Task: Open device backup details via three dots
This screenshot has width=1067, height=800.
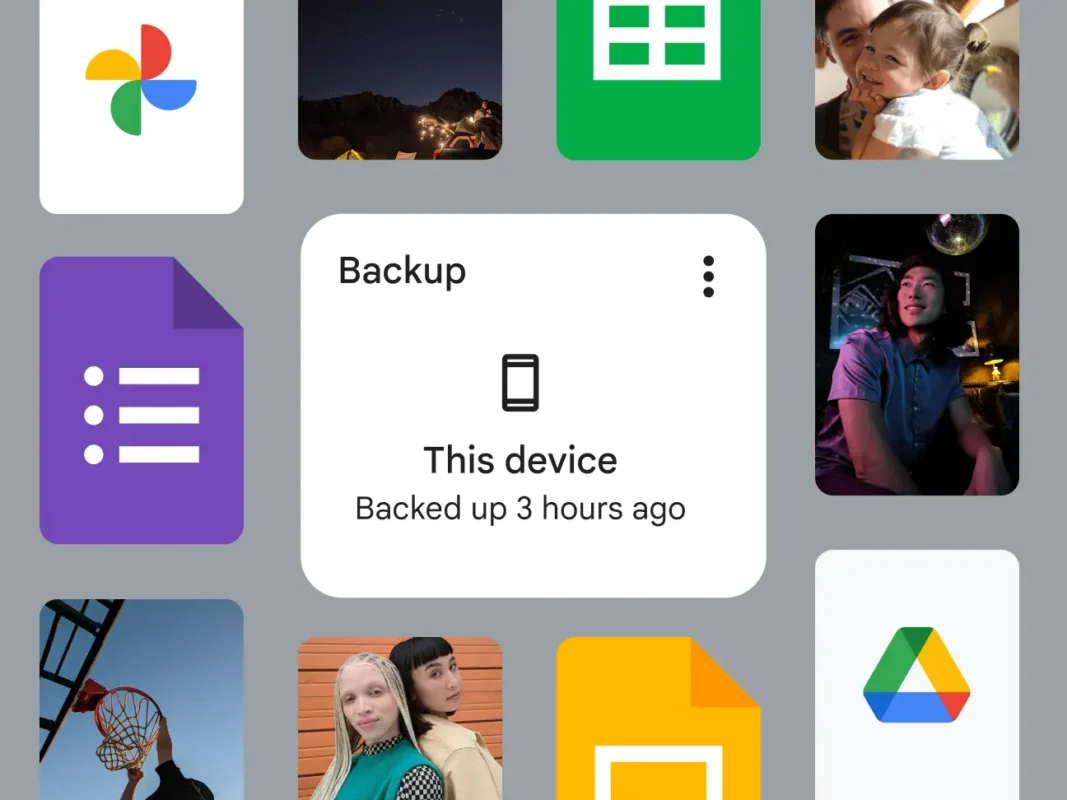Action: [x=708, y=277]
